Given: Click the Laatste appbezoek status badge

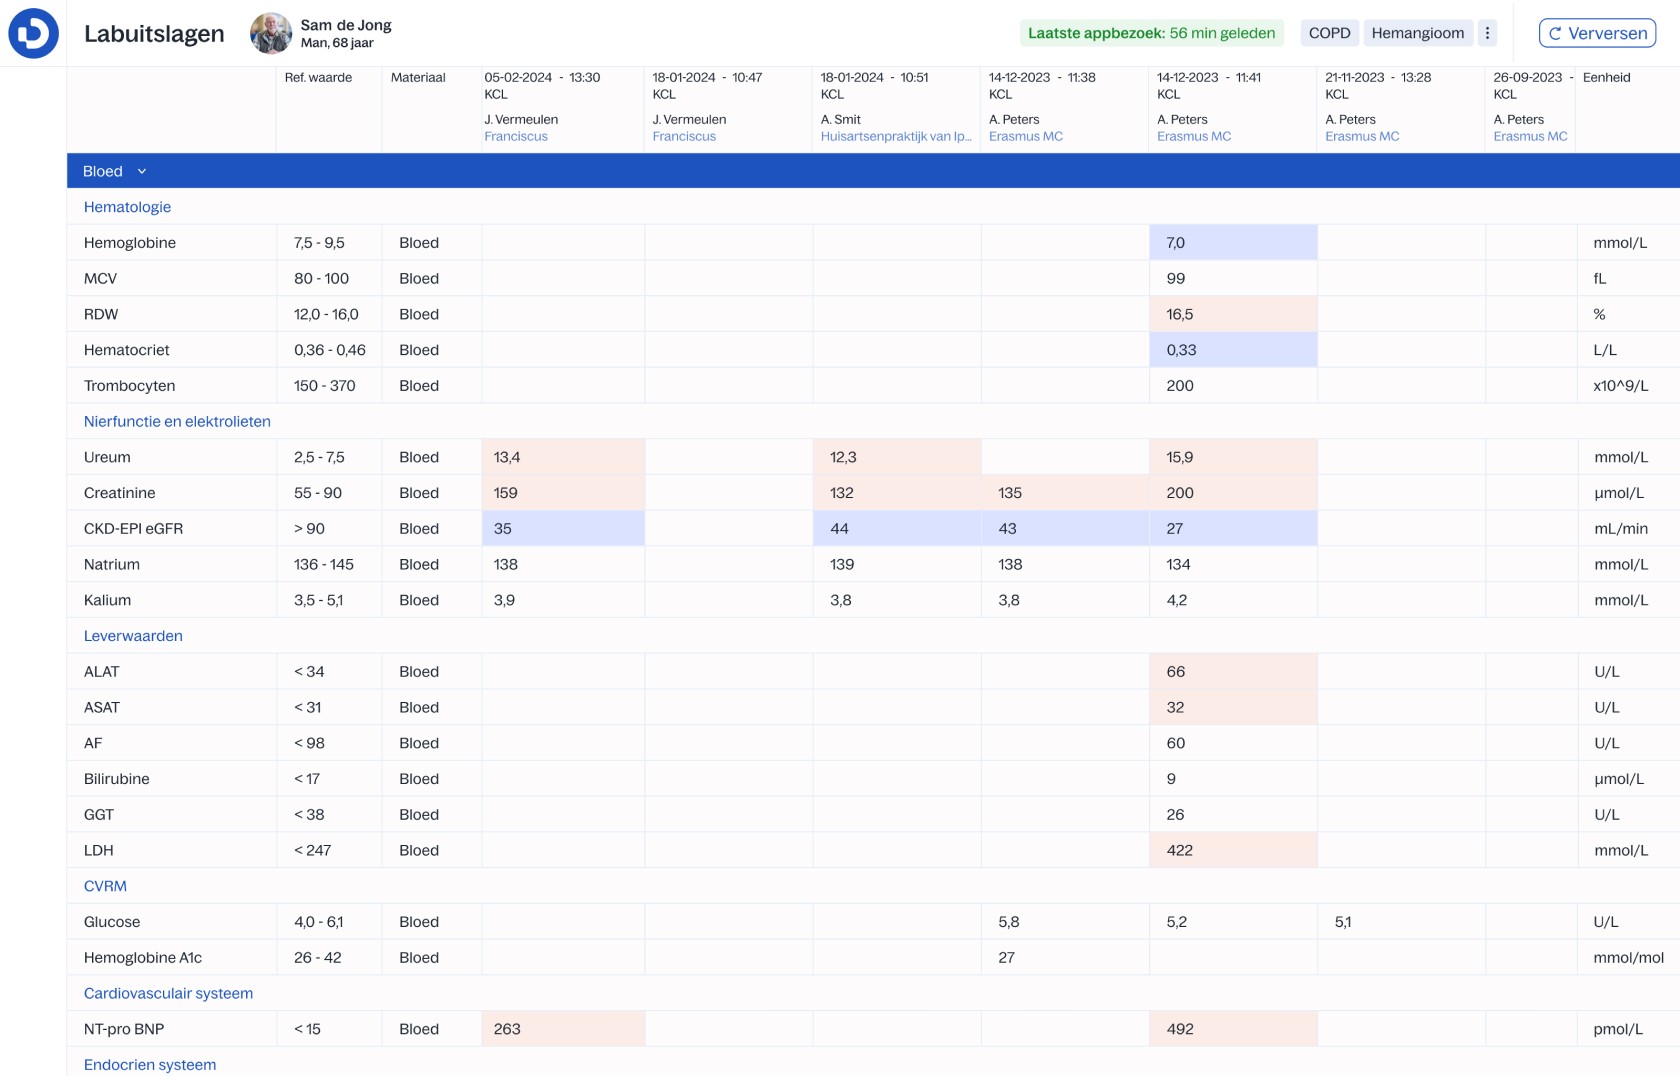Looking at the screenshot, I should [x=1152, y=33].
